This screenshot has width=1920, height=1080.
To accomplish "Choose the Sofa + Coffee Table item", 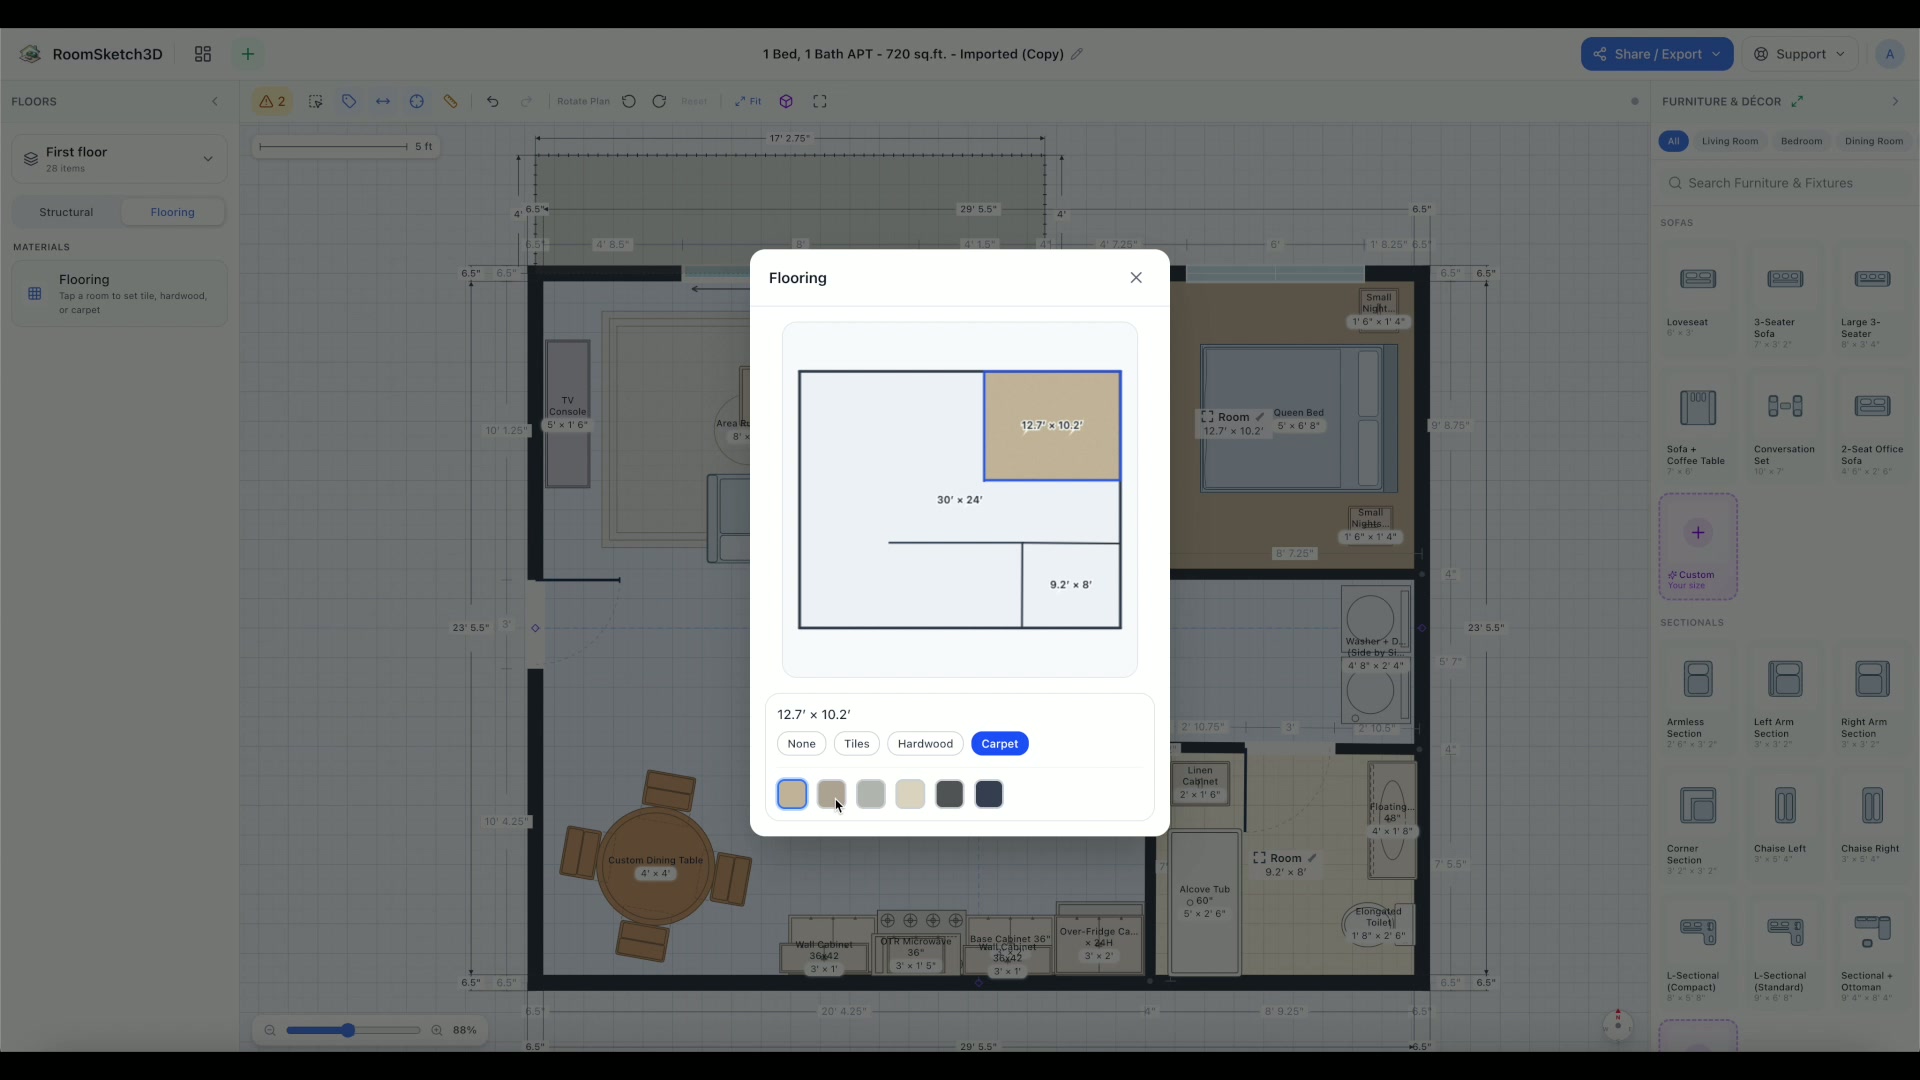I will [x=1698, y=427].
